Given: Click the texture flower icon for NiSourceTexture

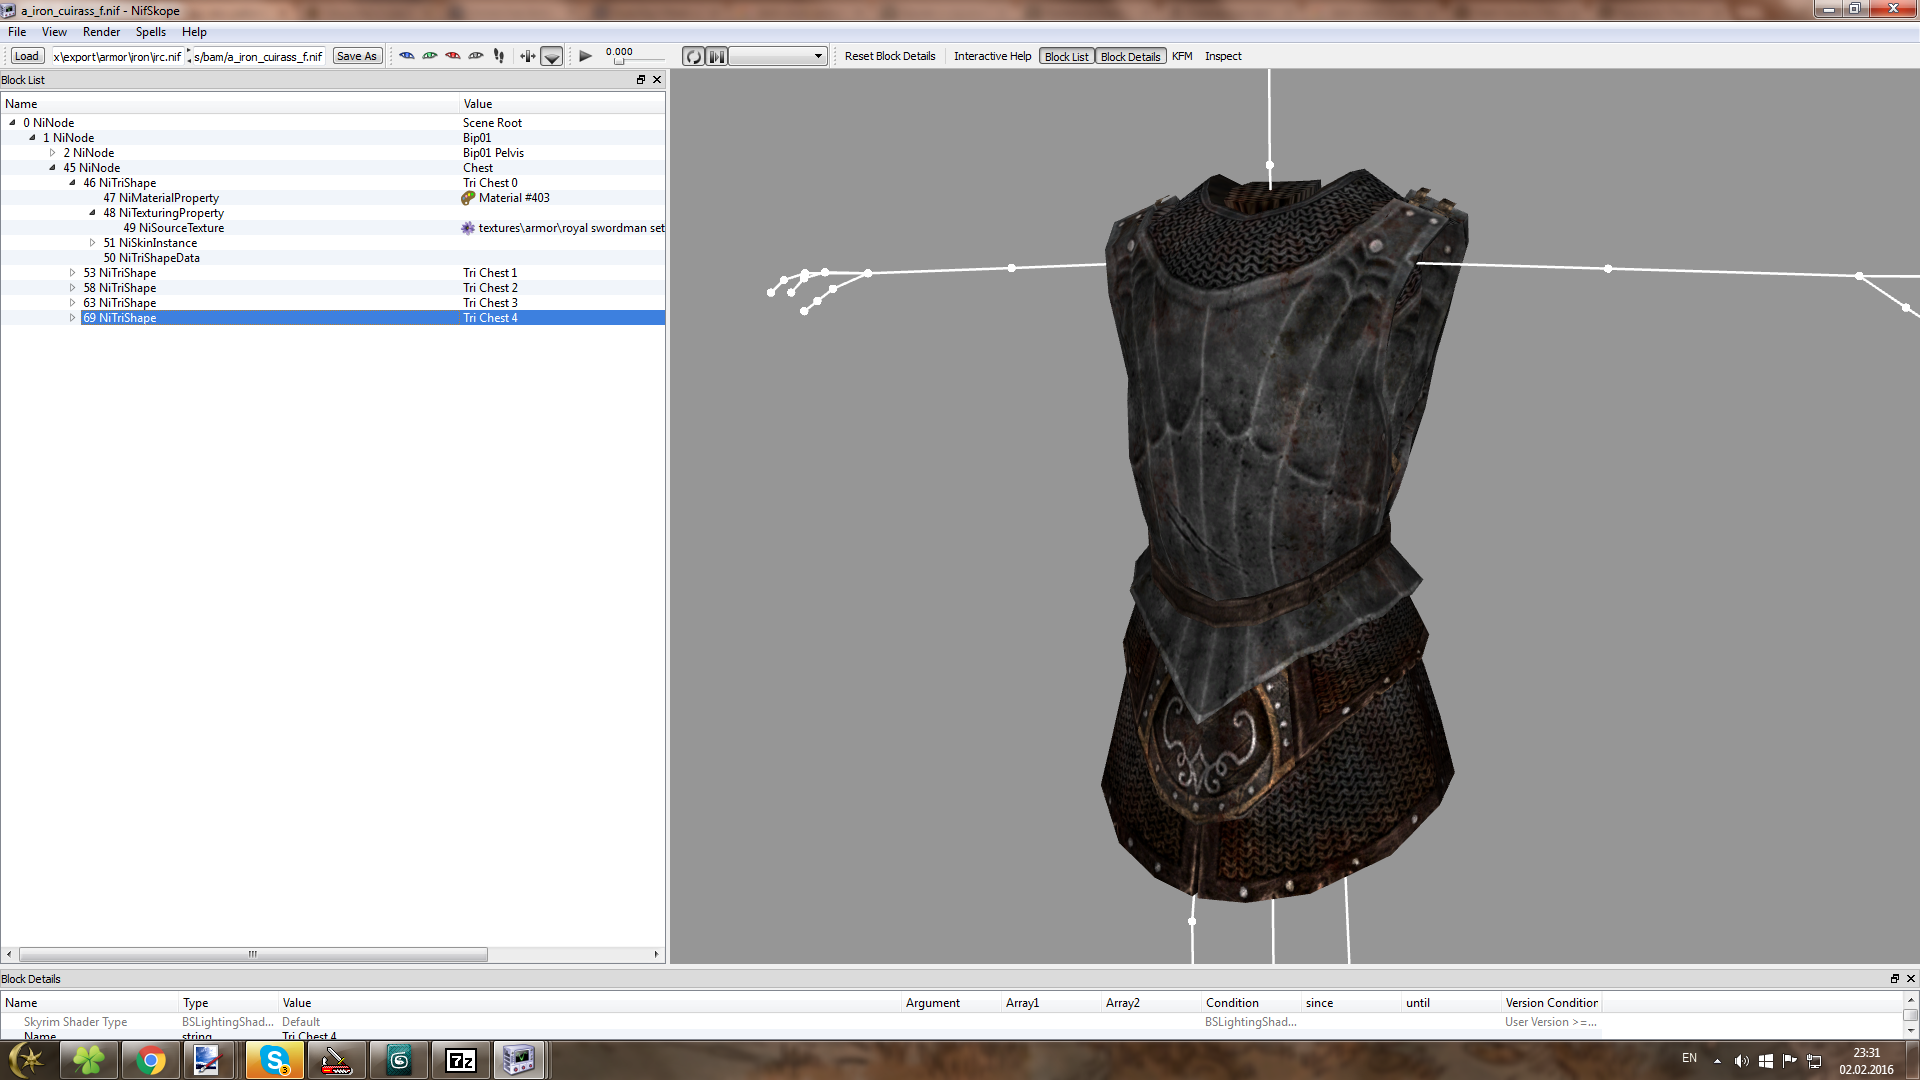Looking at the screenshot, I should click(468, 228).
